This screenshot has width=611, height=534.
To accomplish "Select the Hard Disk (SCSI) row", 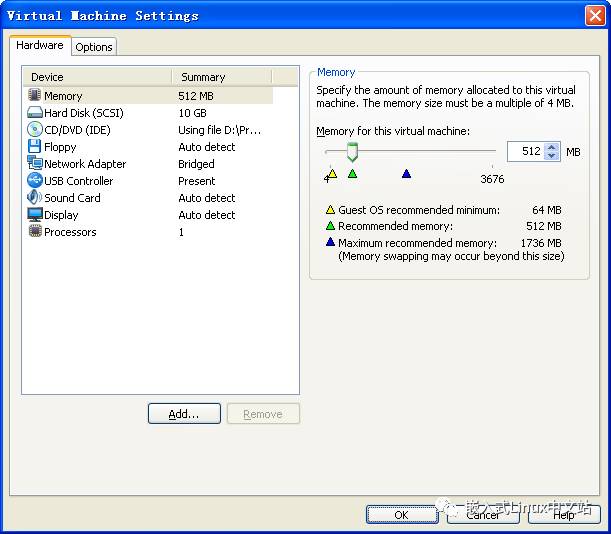I will (x=150, y=113).
